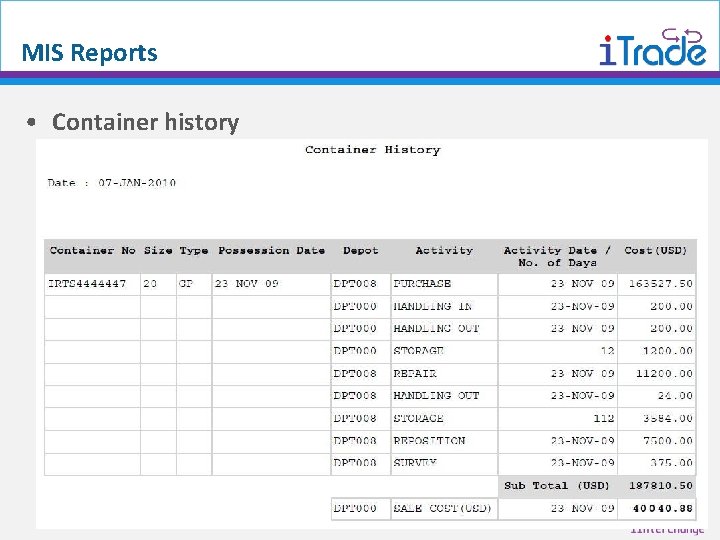Select container number IRTS4444447
Screen dimensions: 720x540
coord(87,284)
